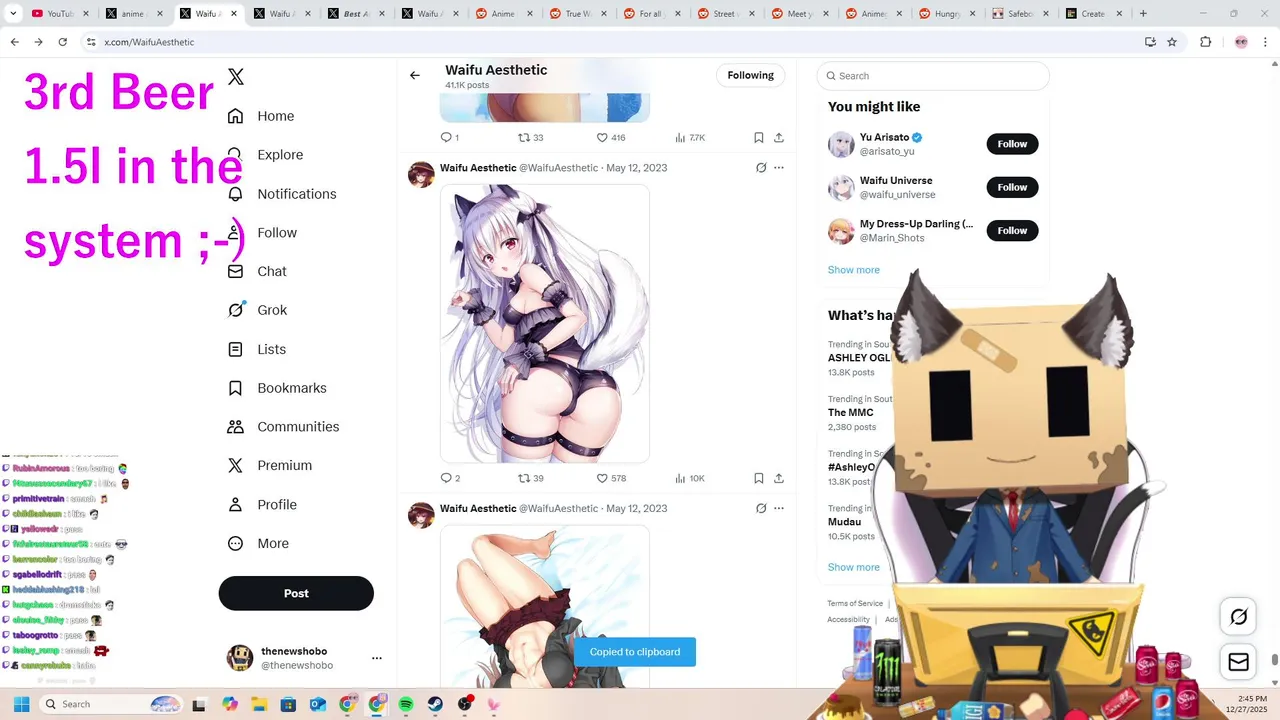Follow Waifu Universe
Screen dimensions: 1280x720
tap(1012, 187)
